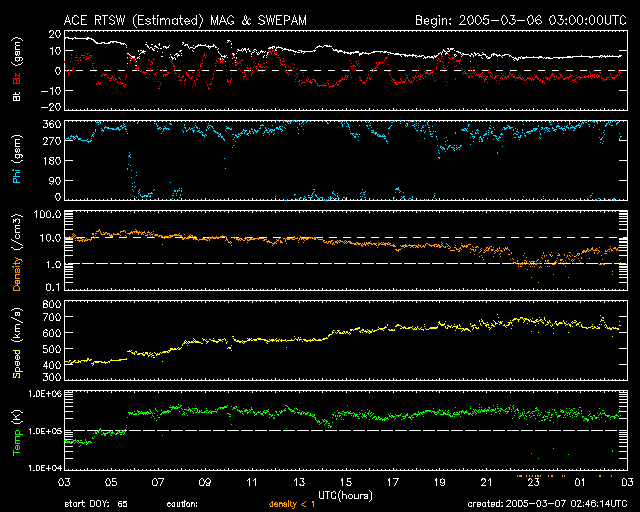Viewport: 640px width, 512px height.
Task: Click the 'Begin: 2005-03-06 03:00:00UTC' timestamp
Action: 521,20
